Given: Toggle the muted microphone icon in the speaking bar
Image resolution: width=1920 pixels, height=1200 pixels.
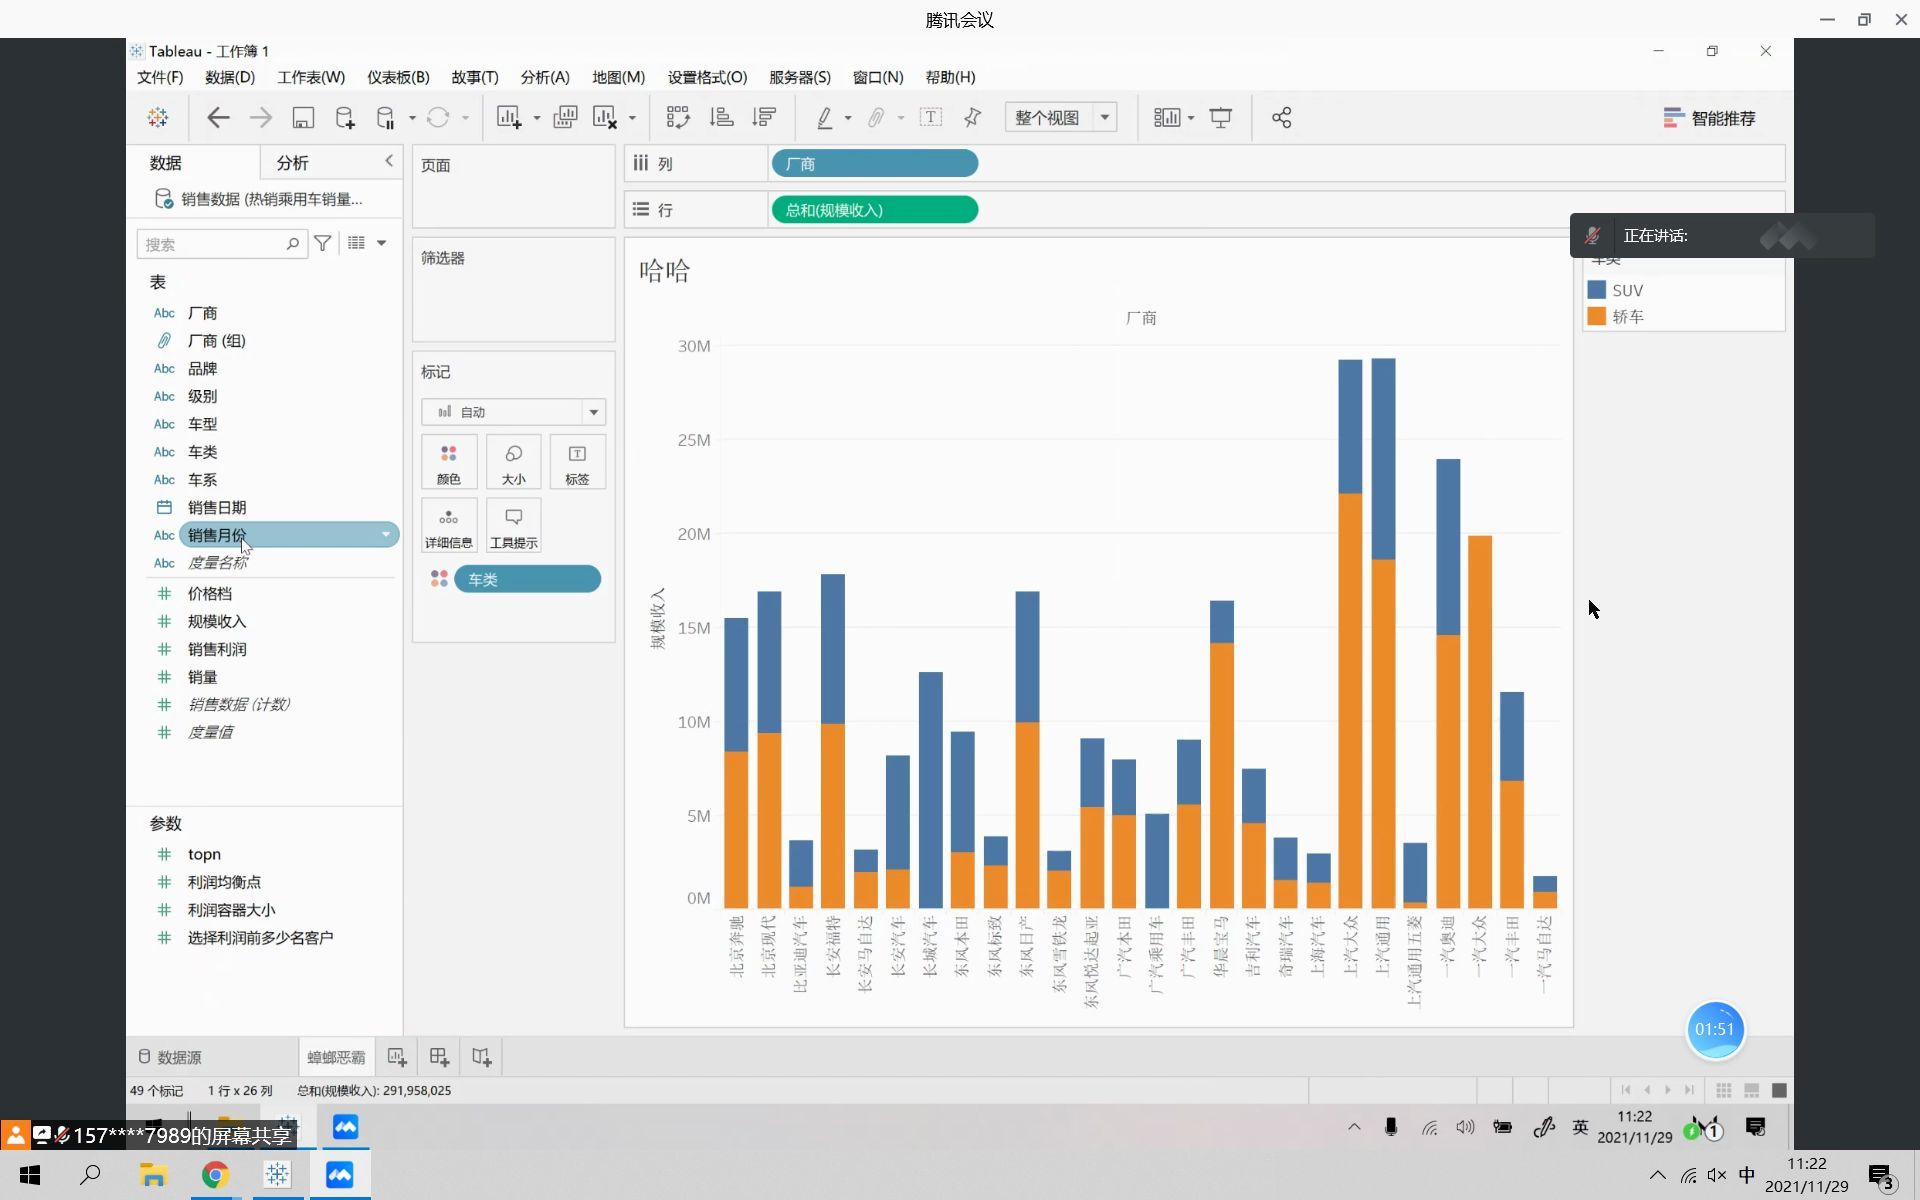Looking at the screenshot, I should click(1593, 236).
